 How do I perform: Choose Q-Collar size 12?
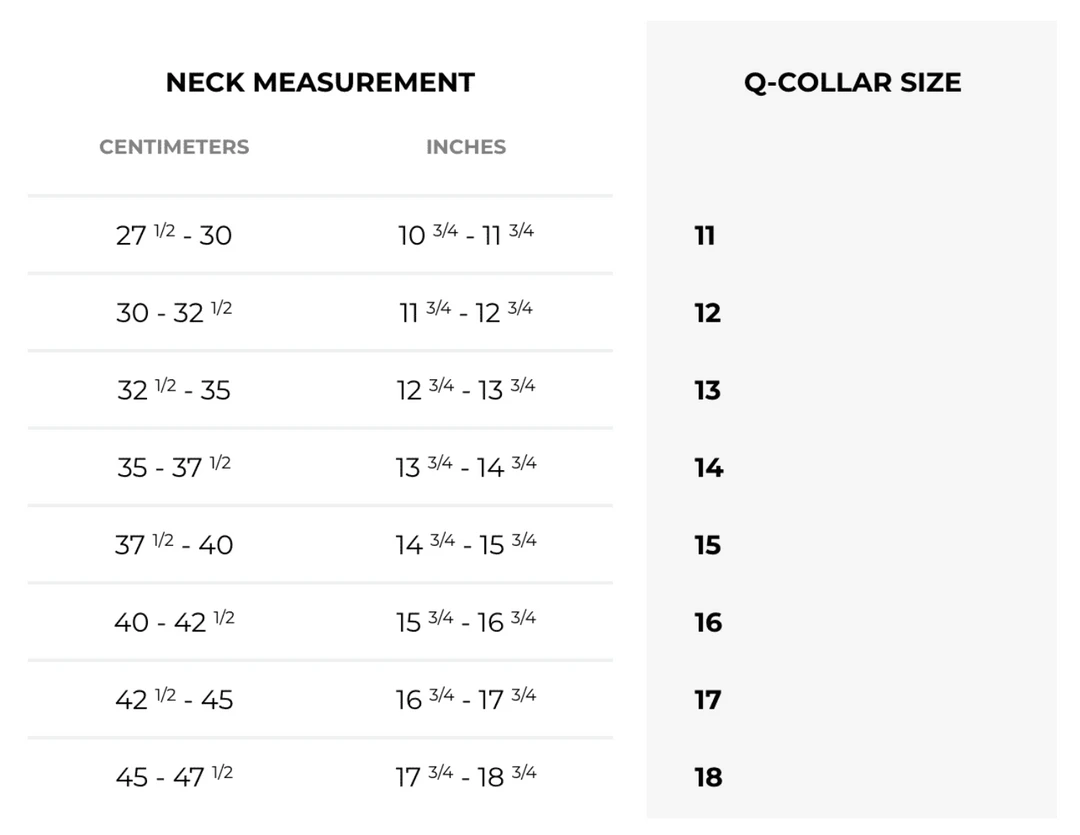tap(707, 313)
